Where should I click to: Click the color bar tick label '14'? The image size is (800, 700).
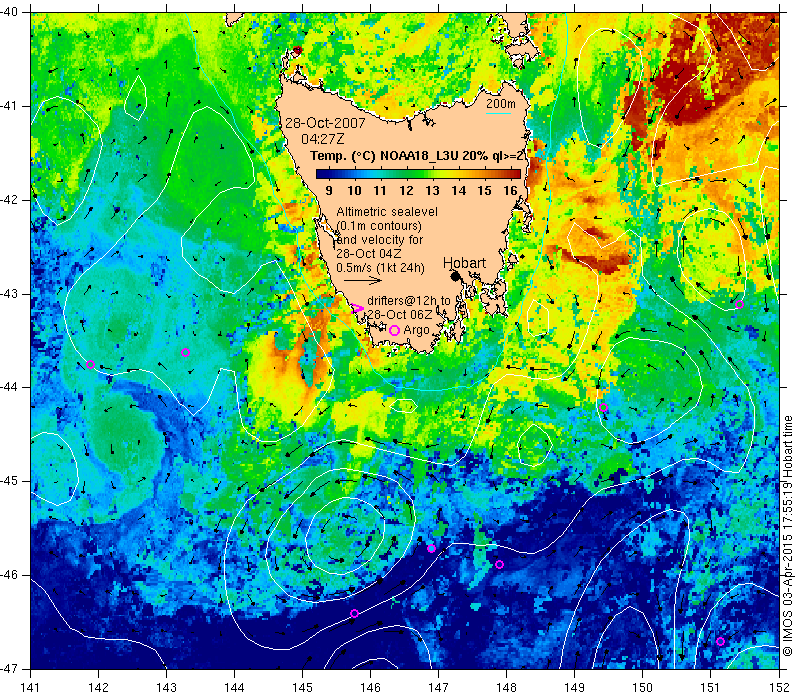coord(458,190)
